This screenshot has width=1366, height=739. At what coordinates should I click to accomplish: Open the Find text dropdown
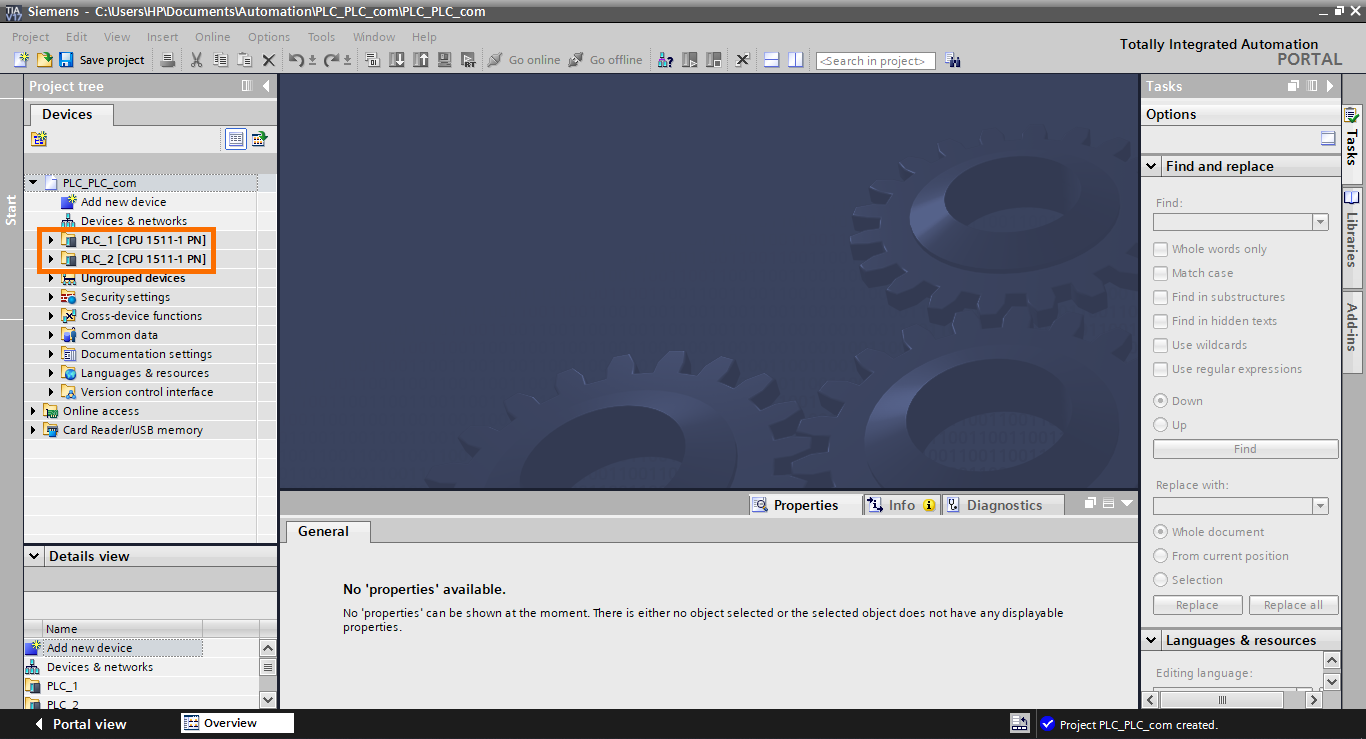pyautogui.click(x=1320, y=222)
